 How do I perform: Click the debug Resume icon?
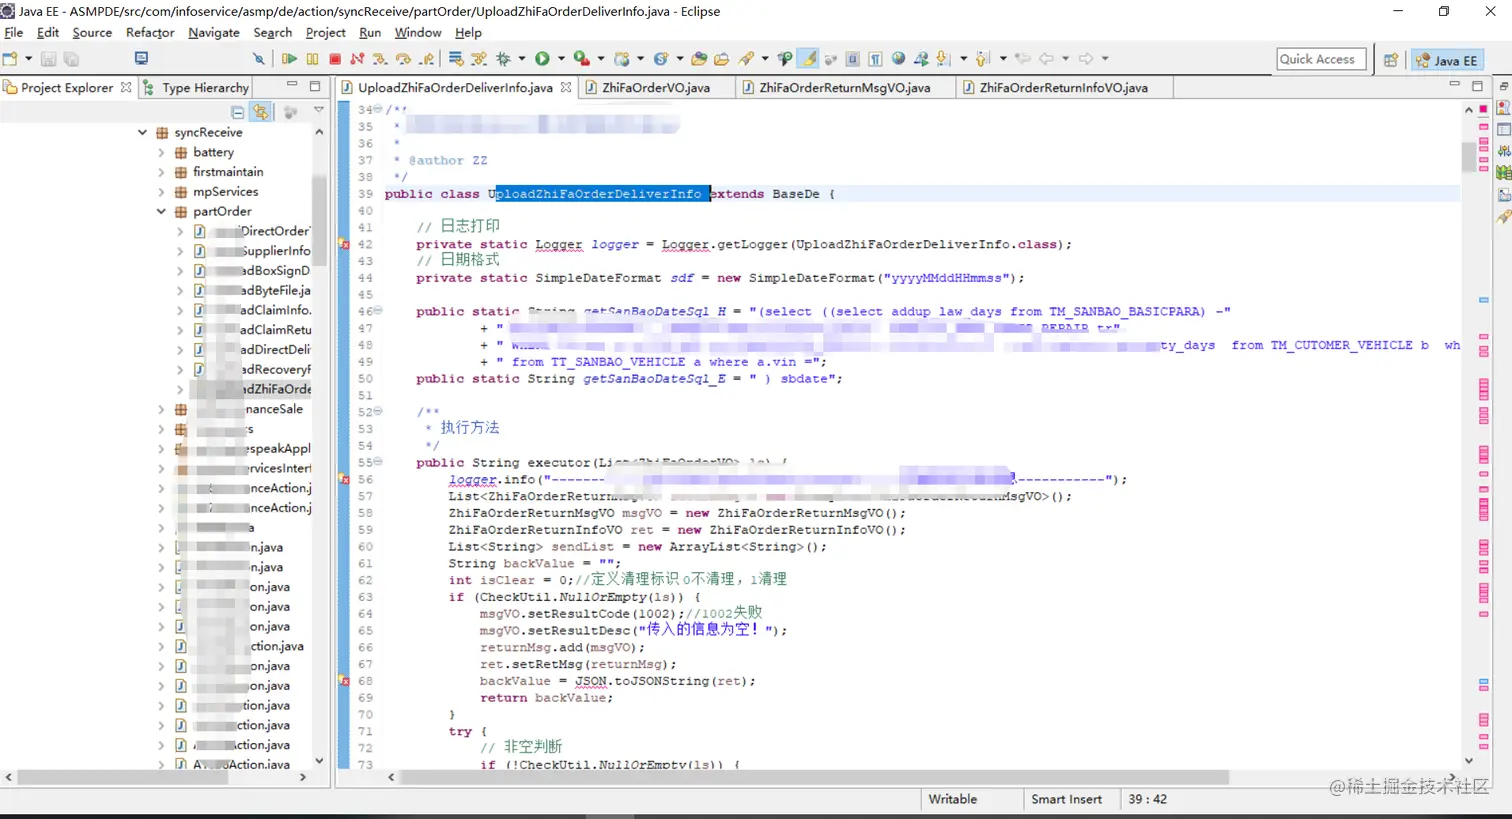pyautogui.click(x=289, y=59)
